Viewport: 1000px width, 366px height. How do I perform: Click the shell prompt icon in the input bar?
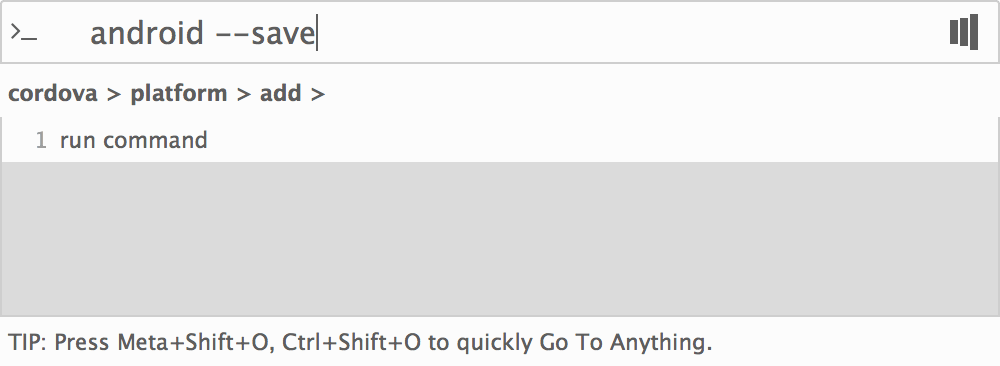24,33
